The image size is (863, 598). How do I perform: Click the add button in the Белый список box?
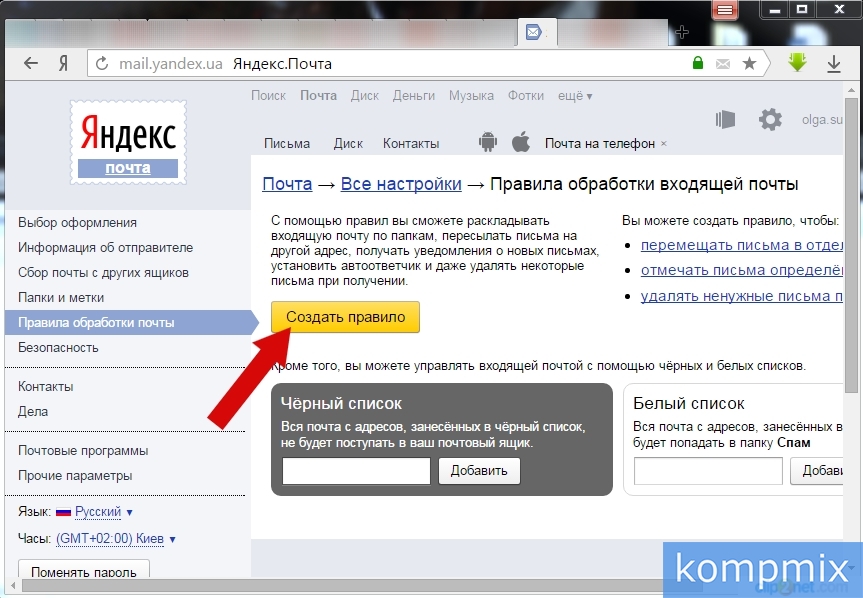pyautogui.click(x=817, y=471)
